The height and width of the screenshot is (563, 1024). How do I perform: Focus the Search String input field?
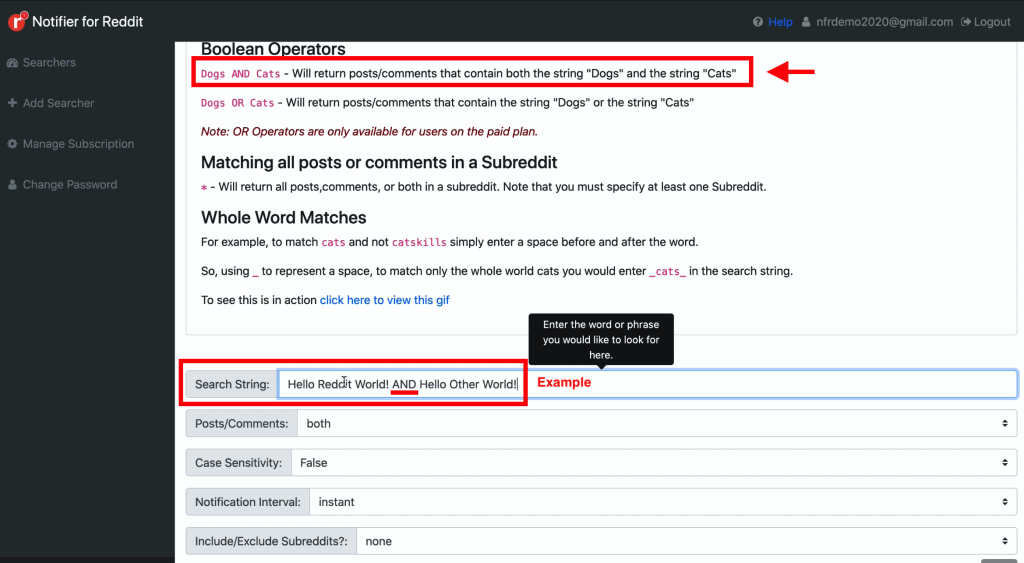click(647, 384)
